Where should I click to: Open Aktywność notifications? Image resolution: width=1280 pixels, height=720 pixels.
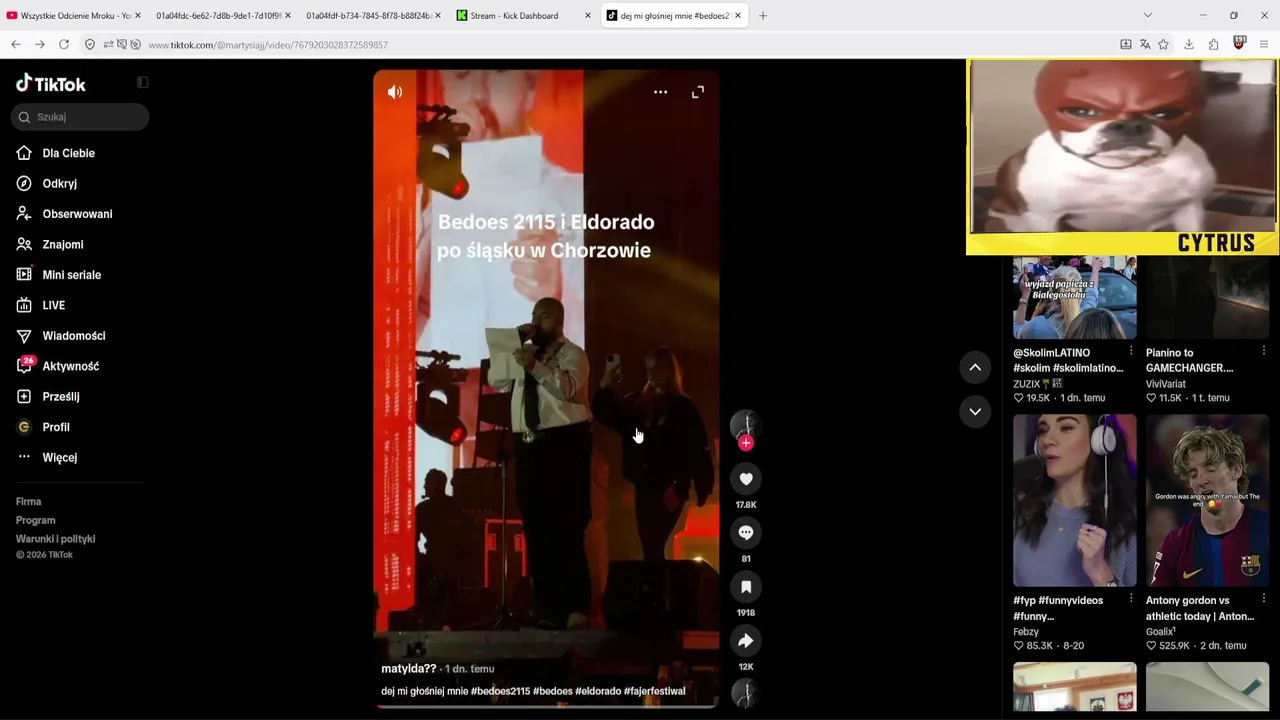tap(70, 367)
